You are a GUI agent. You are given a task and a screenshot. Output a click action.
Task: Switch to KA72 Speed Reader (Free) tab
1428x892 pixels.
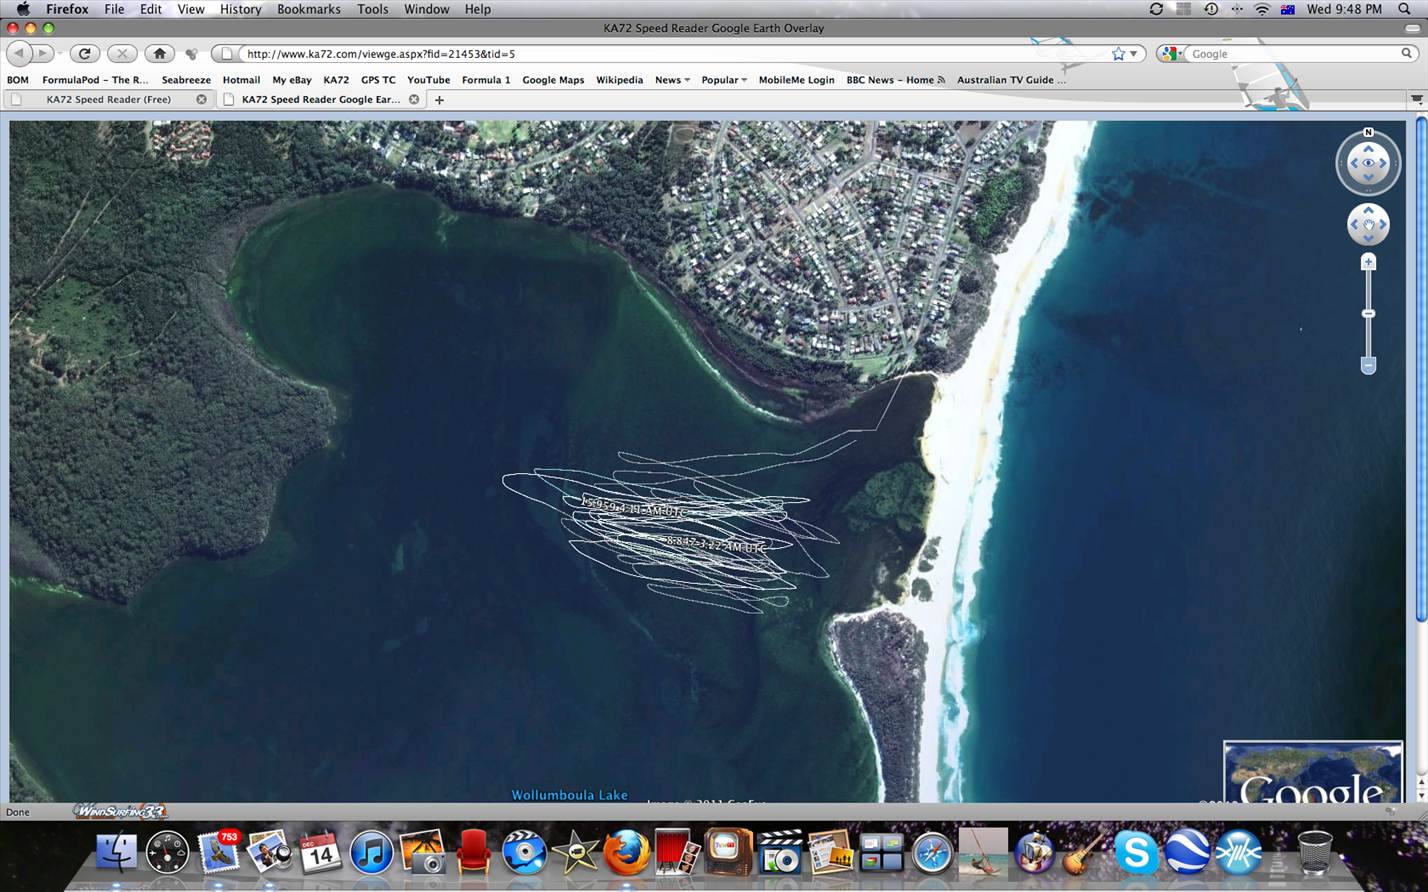click(x=109, y=100)
